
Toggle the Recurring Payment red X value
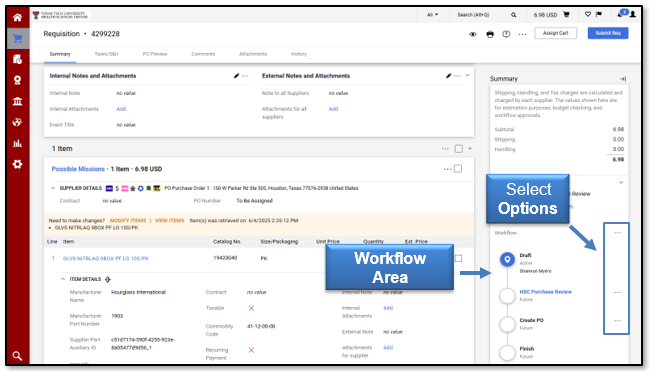click(x=251, y=350)
